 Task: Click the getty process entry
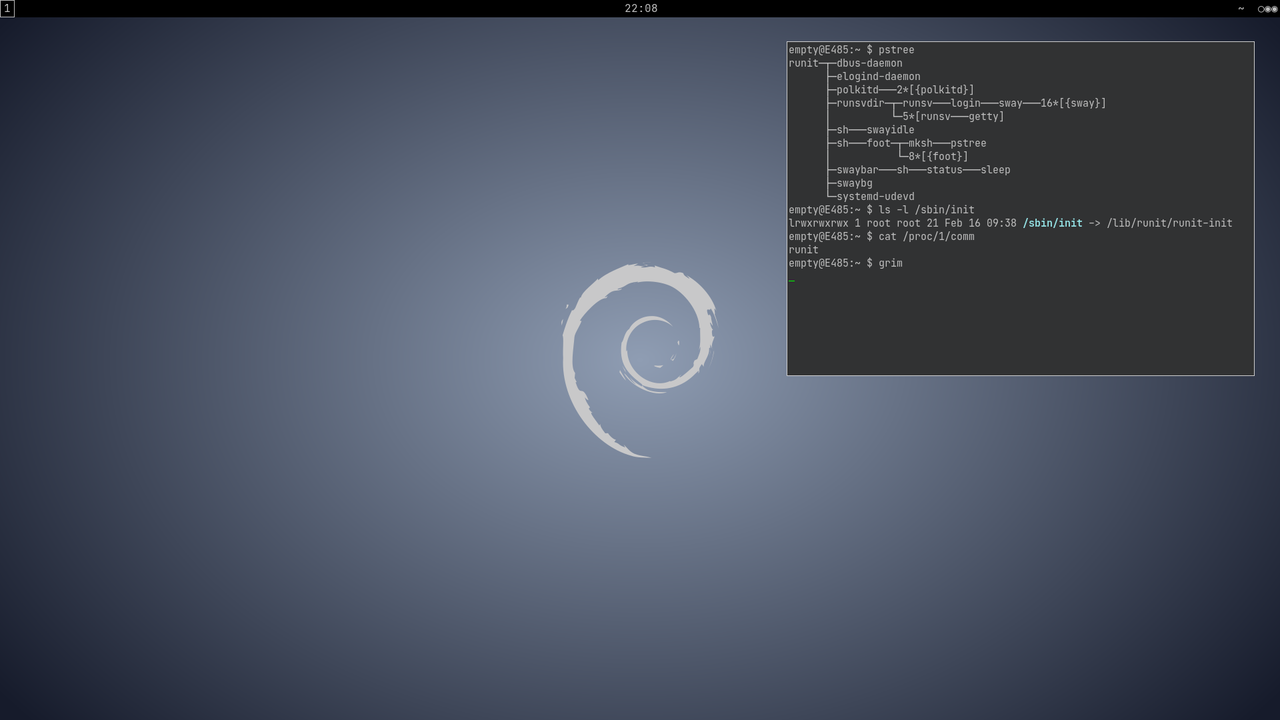click(x=983, y=116)
